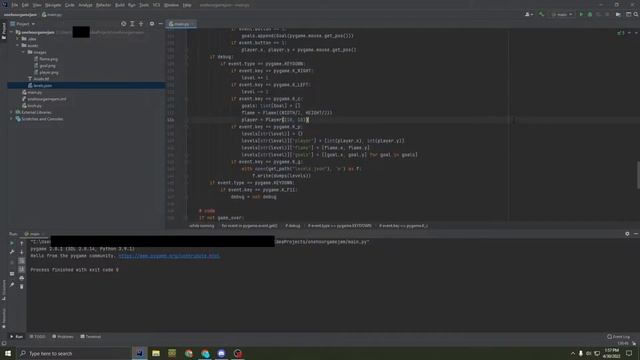
Task: Collapse the assets folder
Action: 18,46
